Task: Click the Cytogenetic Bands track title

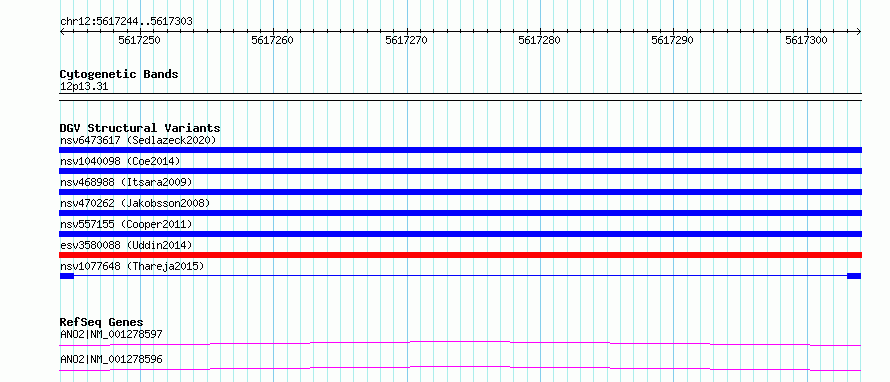Action: click(x=119, y=74)
